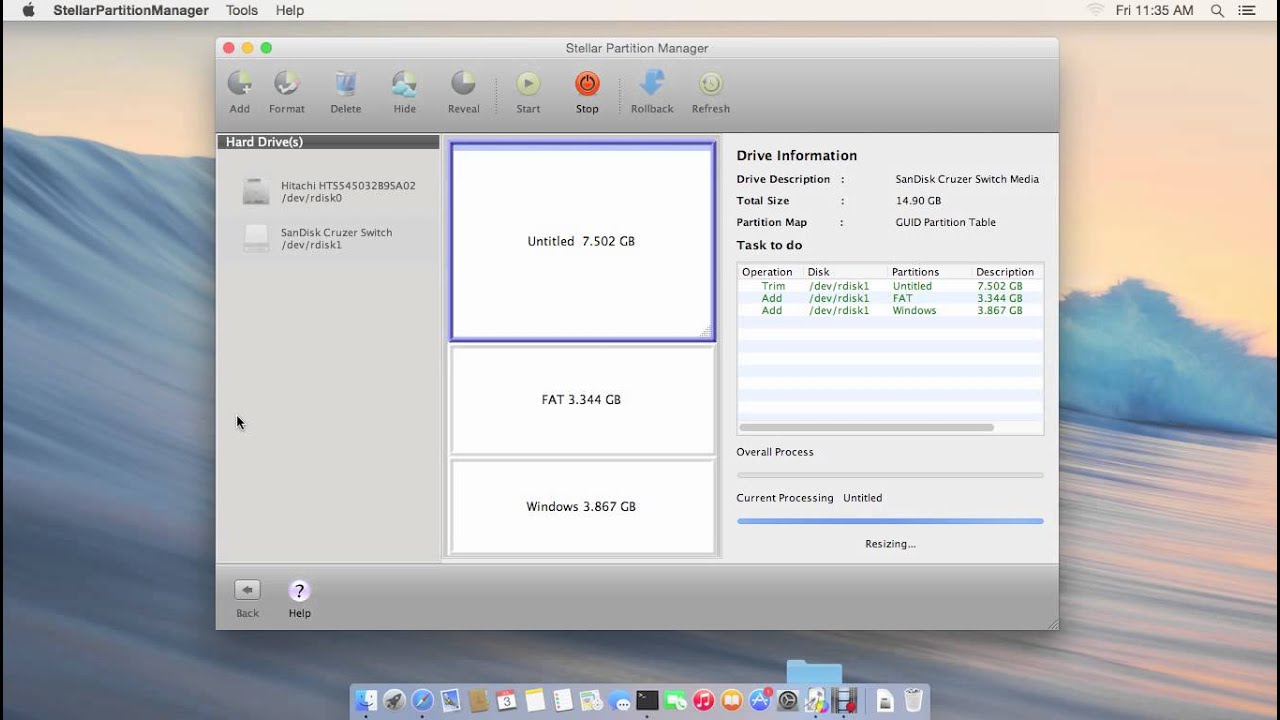Click the Hard Drive(s) panel header

328,142
